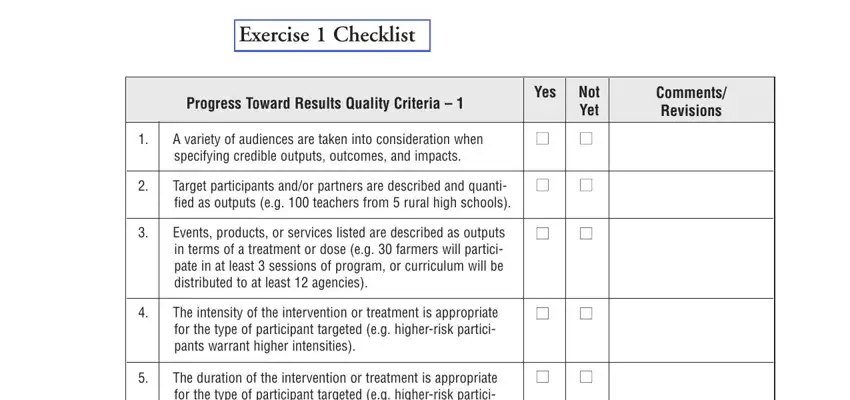The width and height of the screenshot is (850, 400).
Task: Check Not Yet for criterion 1
Action: pos(585,139)
